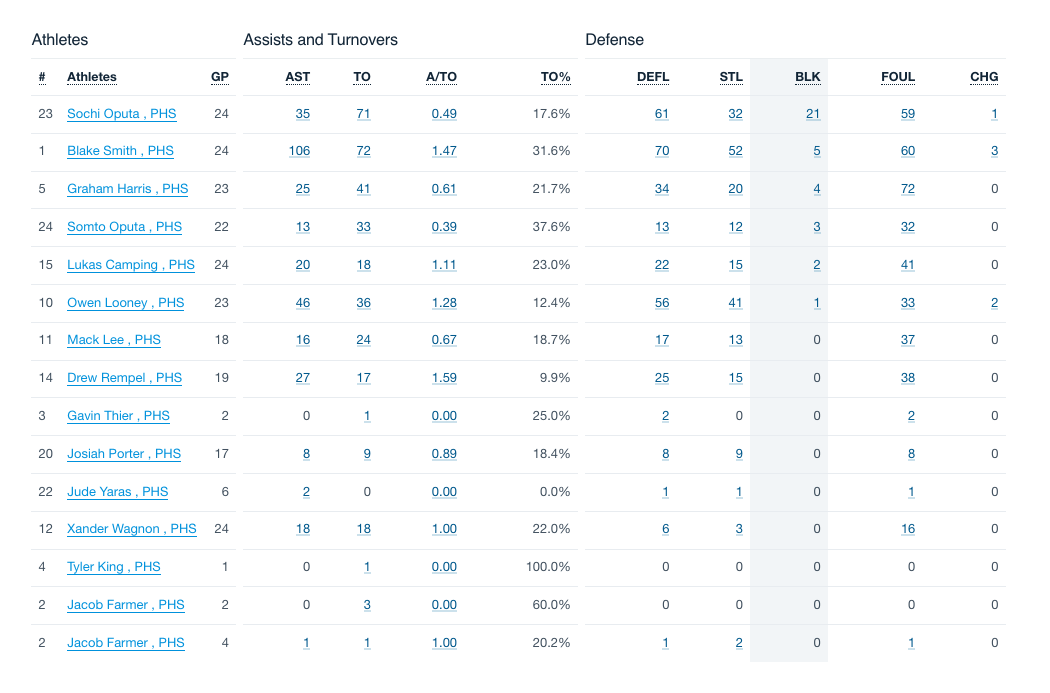The width and height of the screenshot is (1050, 693).
Task: Open Sochi Oputa's athlete profile link
Action: 121,114
